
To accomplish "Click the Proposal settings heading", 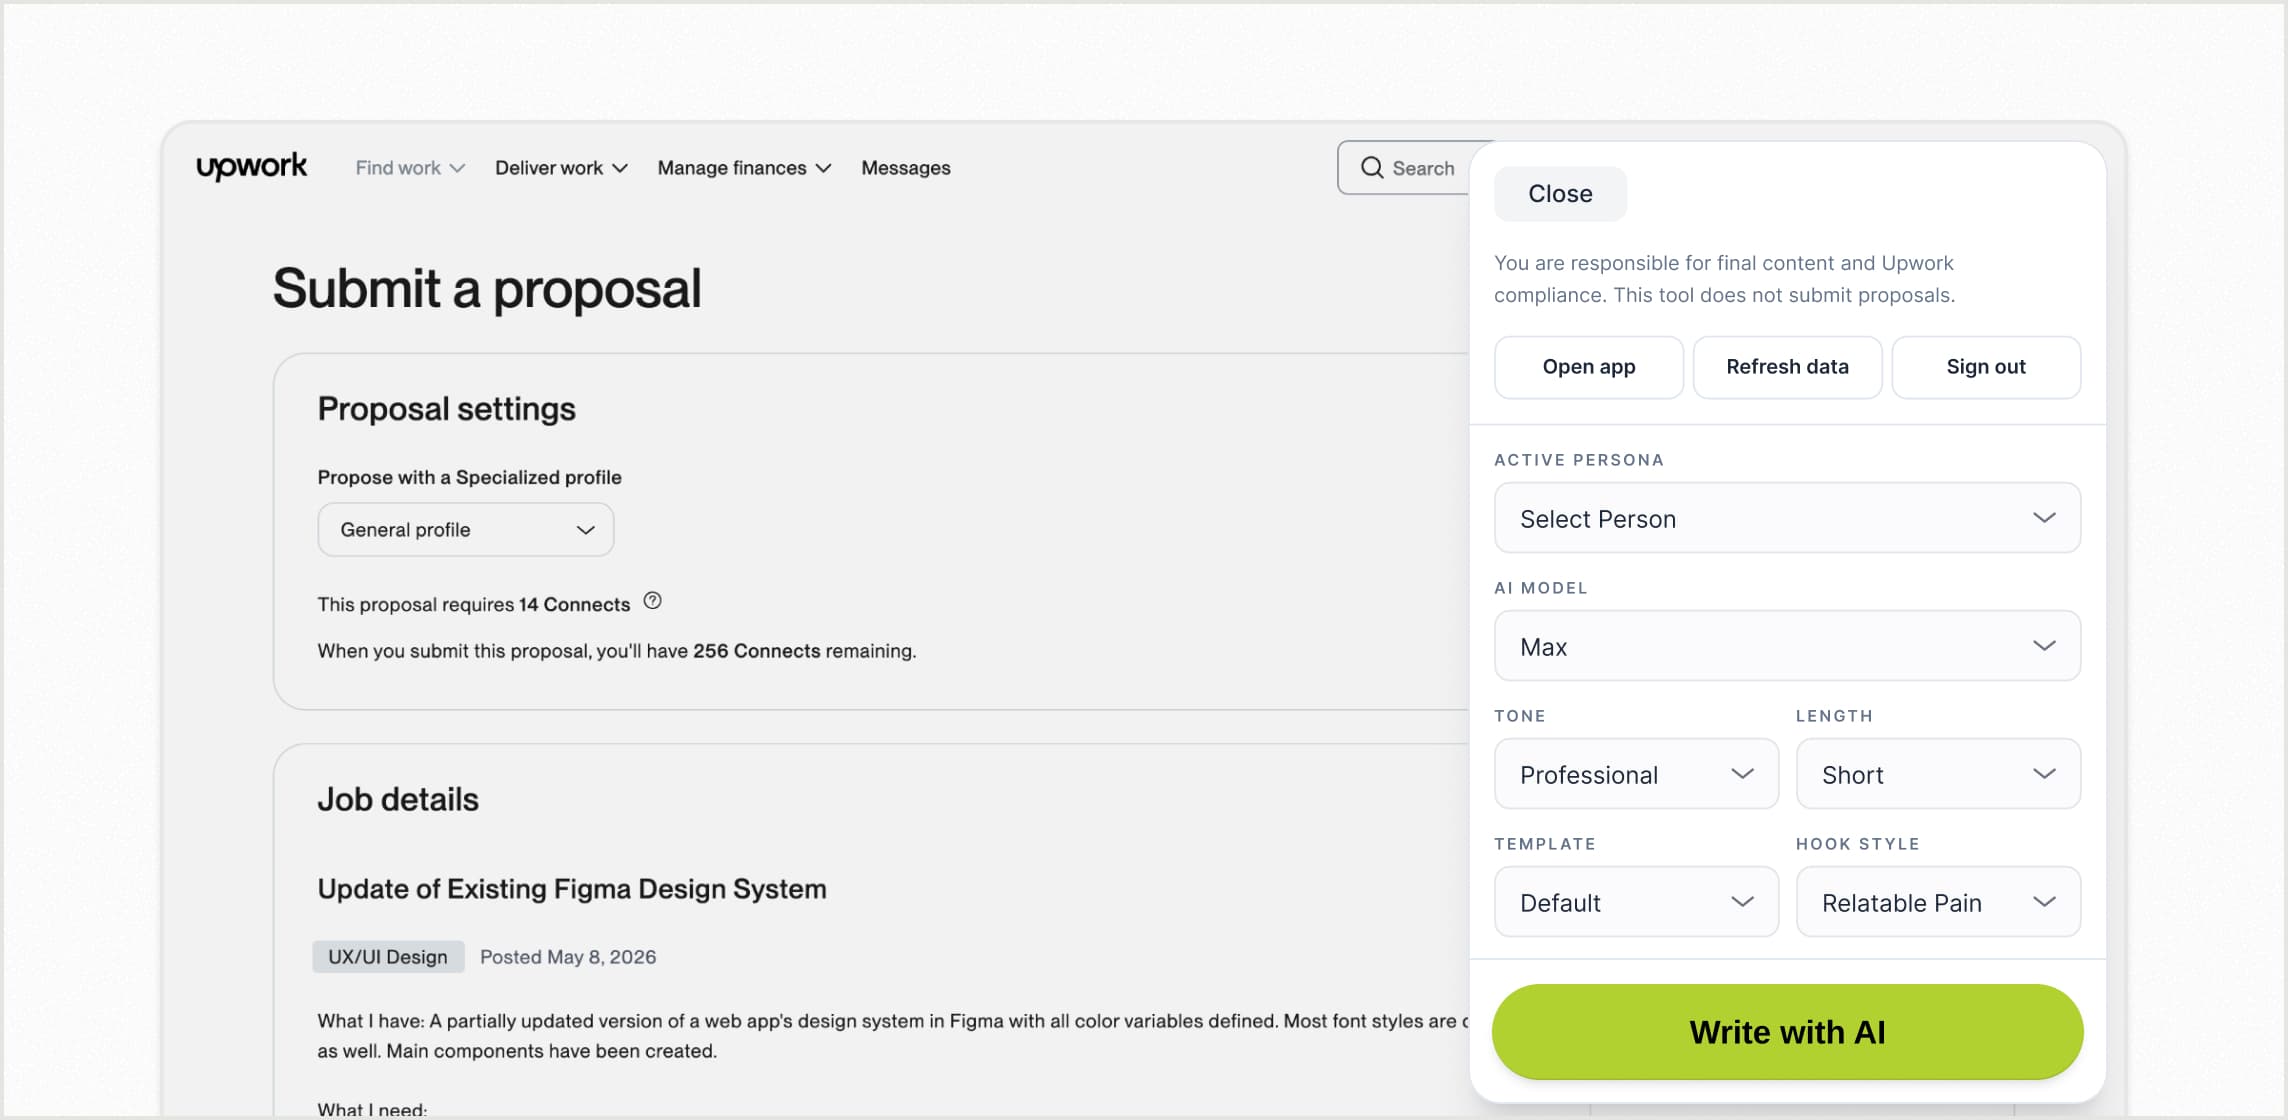I will 446,409.
